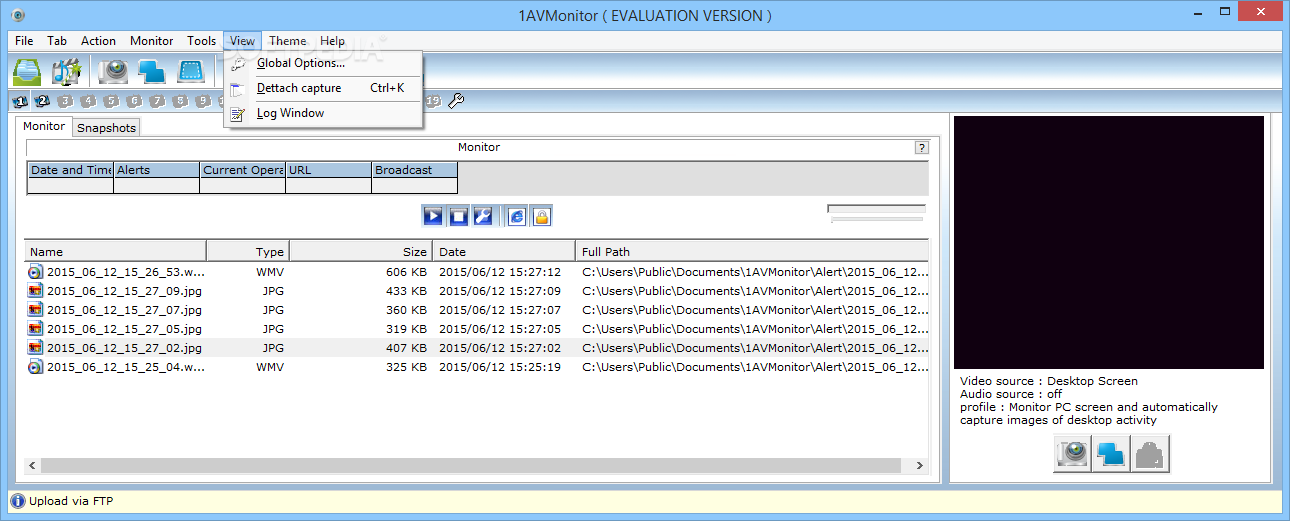Viewport: 1290px width, 521px height.
Task: Click the Alerts column header
Action: pyautogui.click(x=156, y=170)
